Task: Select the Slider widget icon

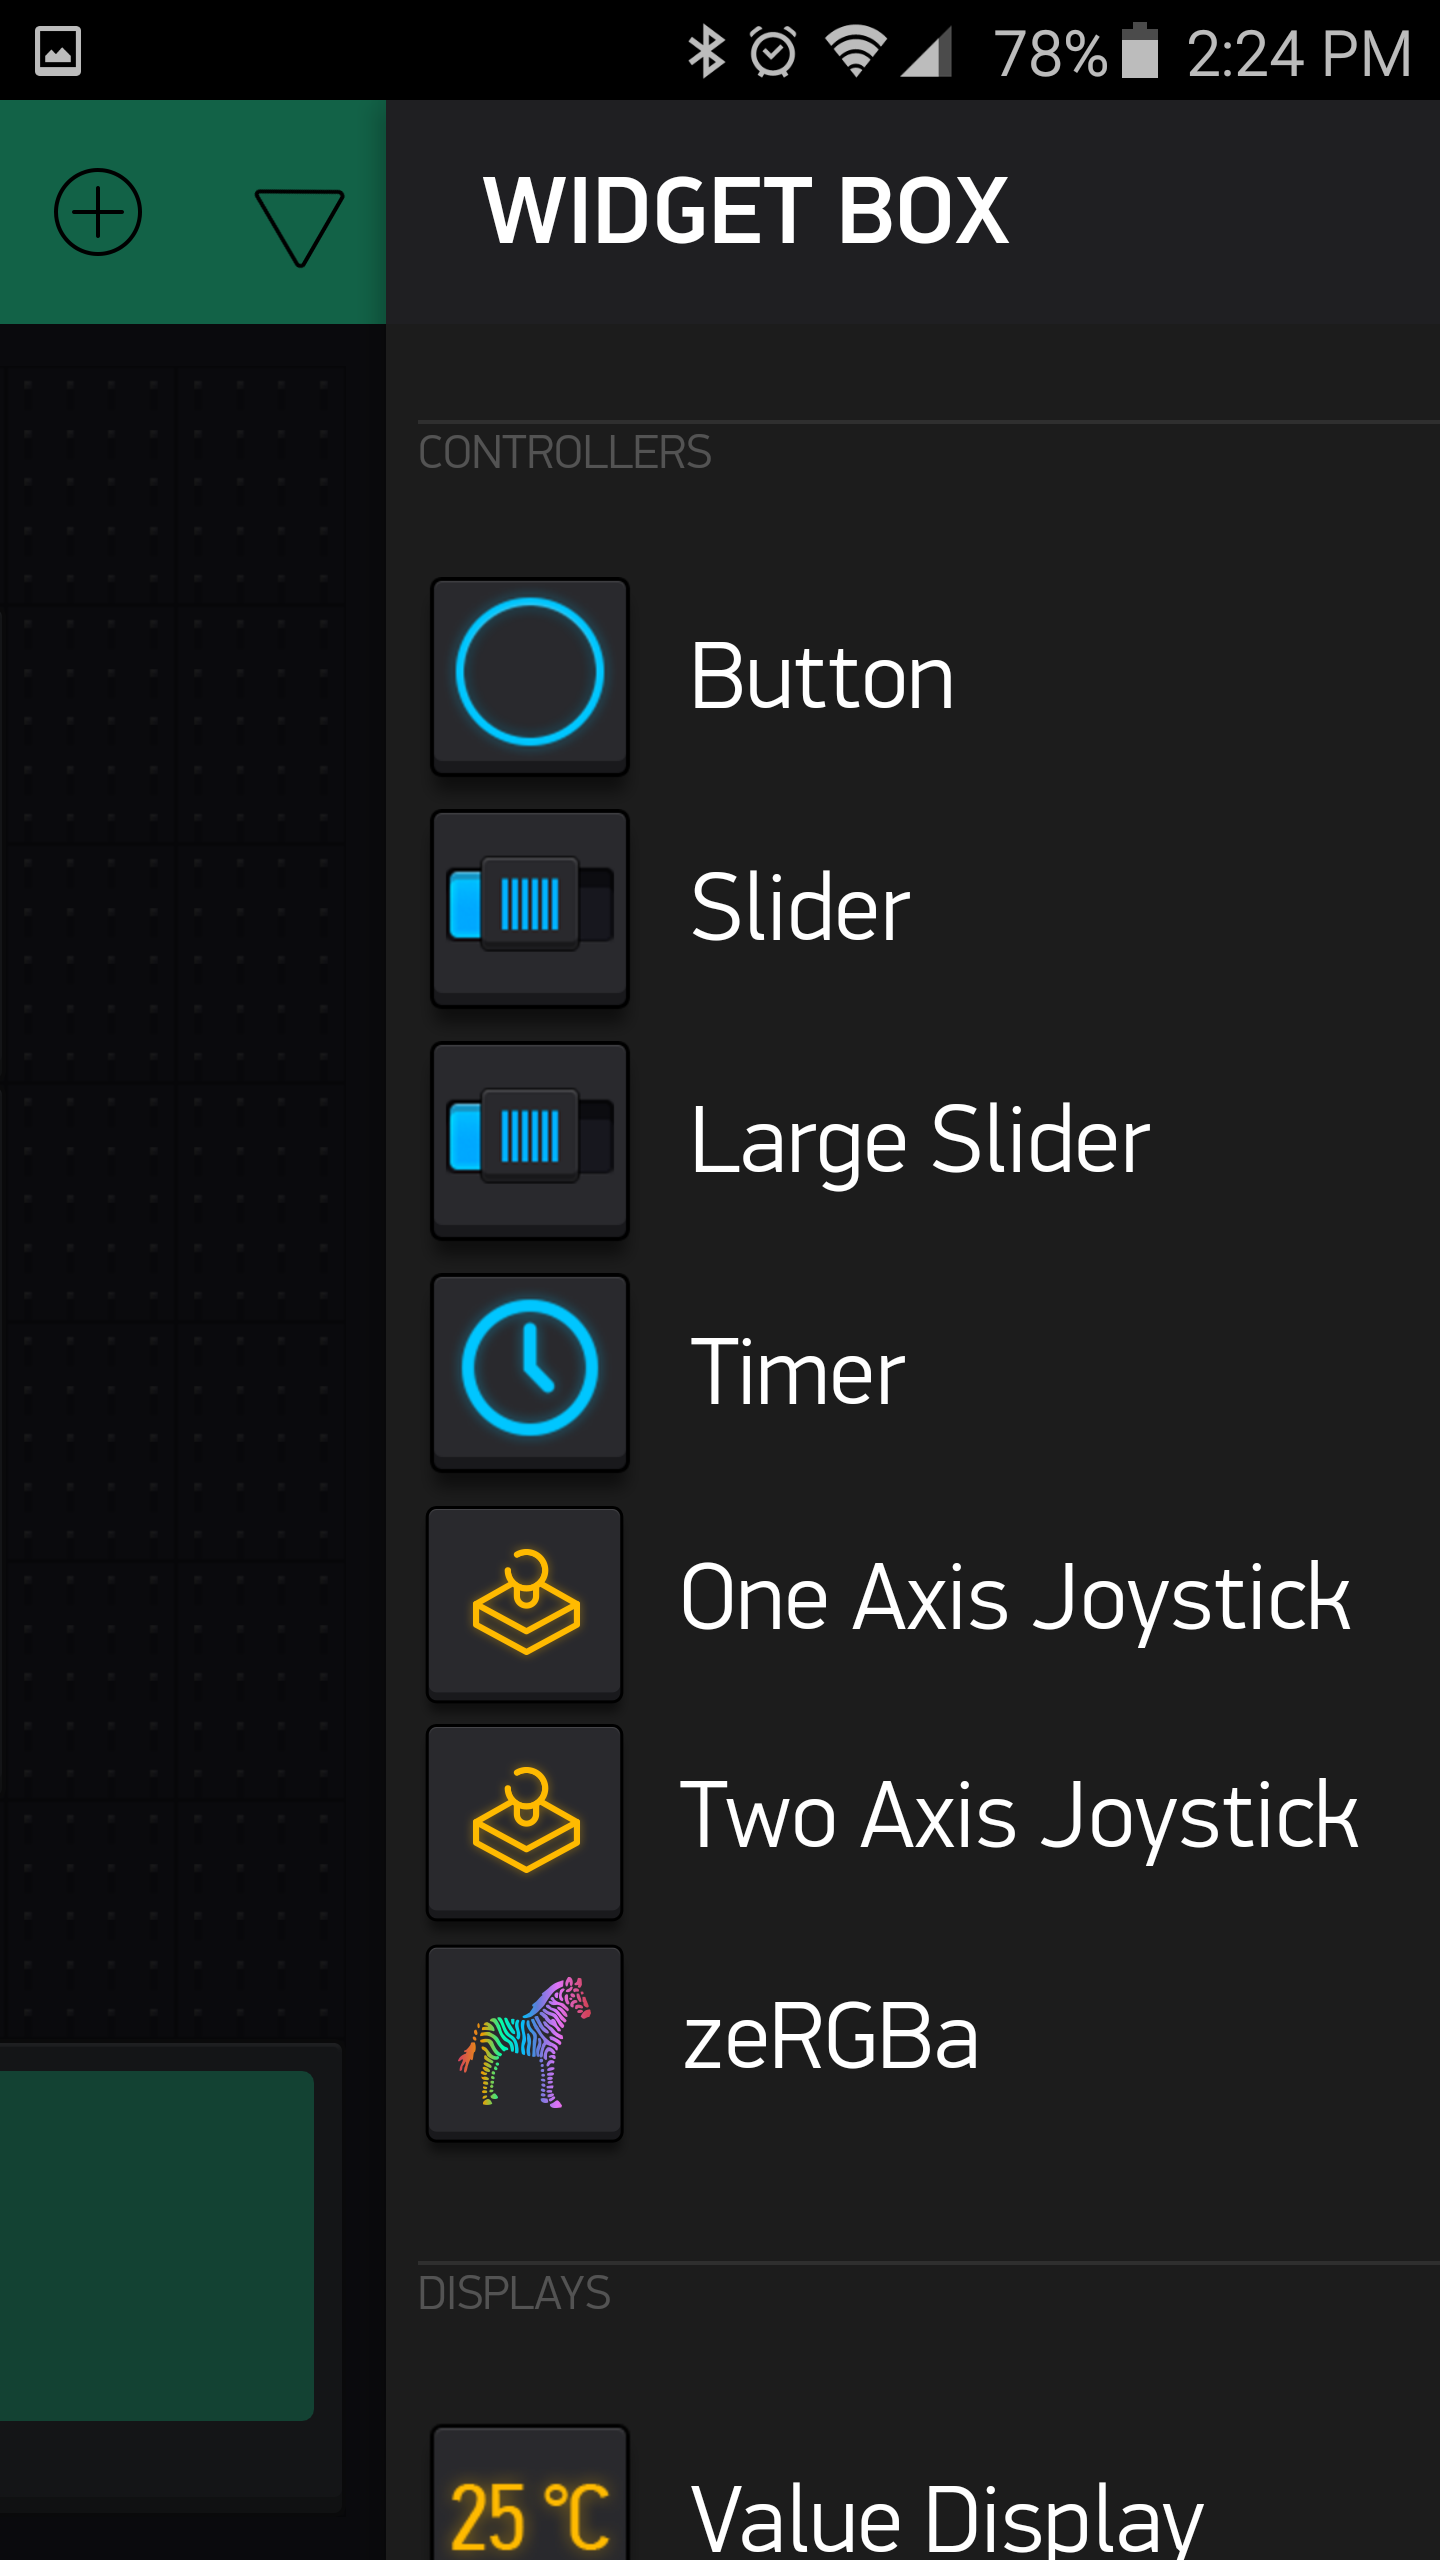Action: pyautogui.click(x=529, y=908)
